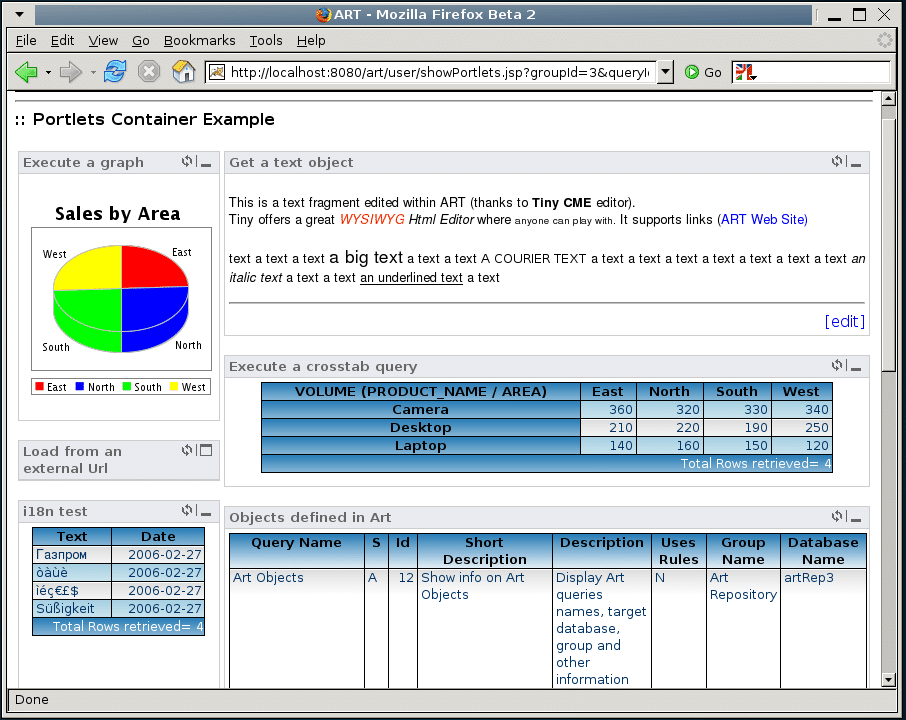Image resolution: width=906 pixels, height=720 pixels.
Task: Maximize the Load from an external Url portlet
Action: click(x=205, y=451)
